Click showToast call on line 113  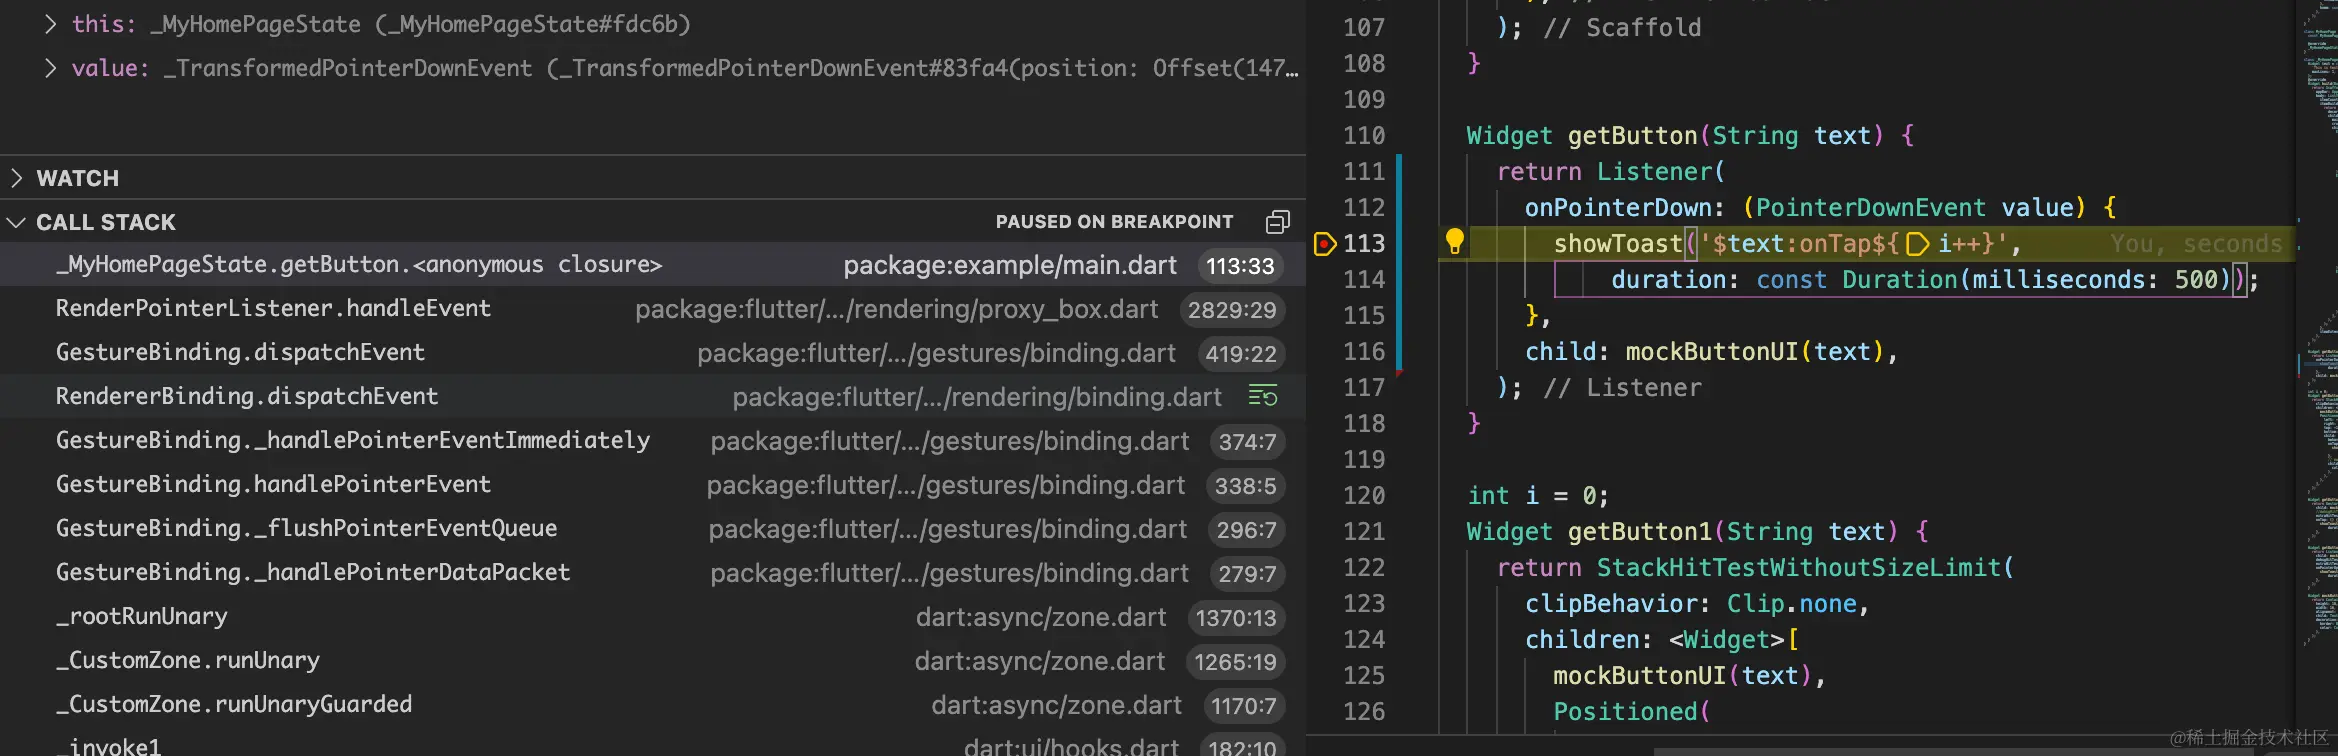[x=1618, y=243]
